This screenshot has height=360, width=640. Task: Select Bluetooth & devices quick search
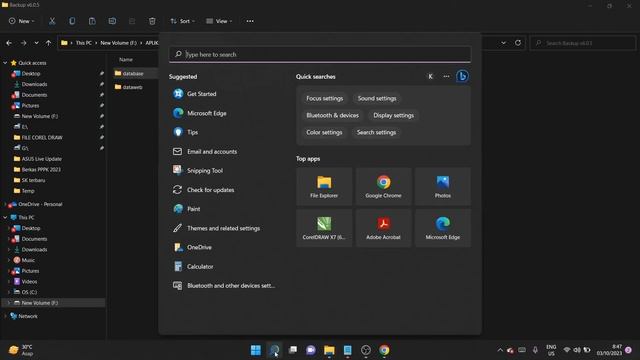[x=333, y=116]
